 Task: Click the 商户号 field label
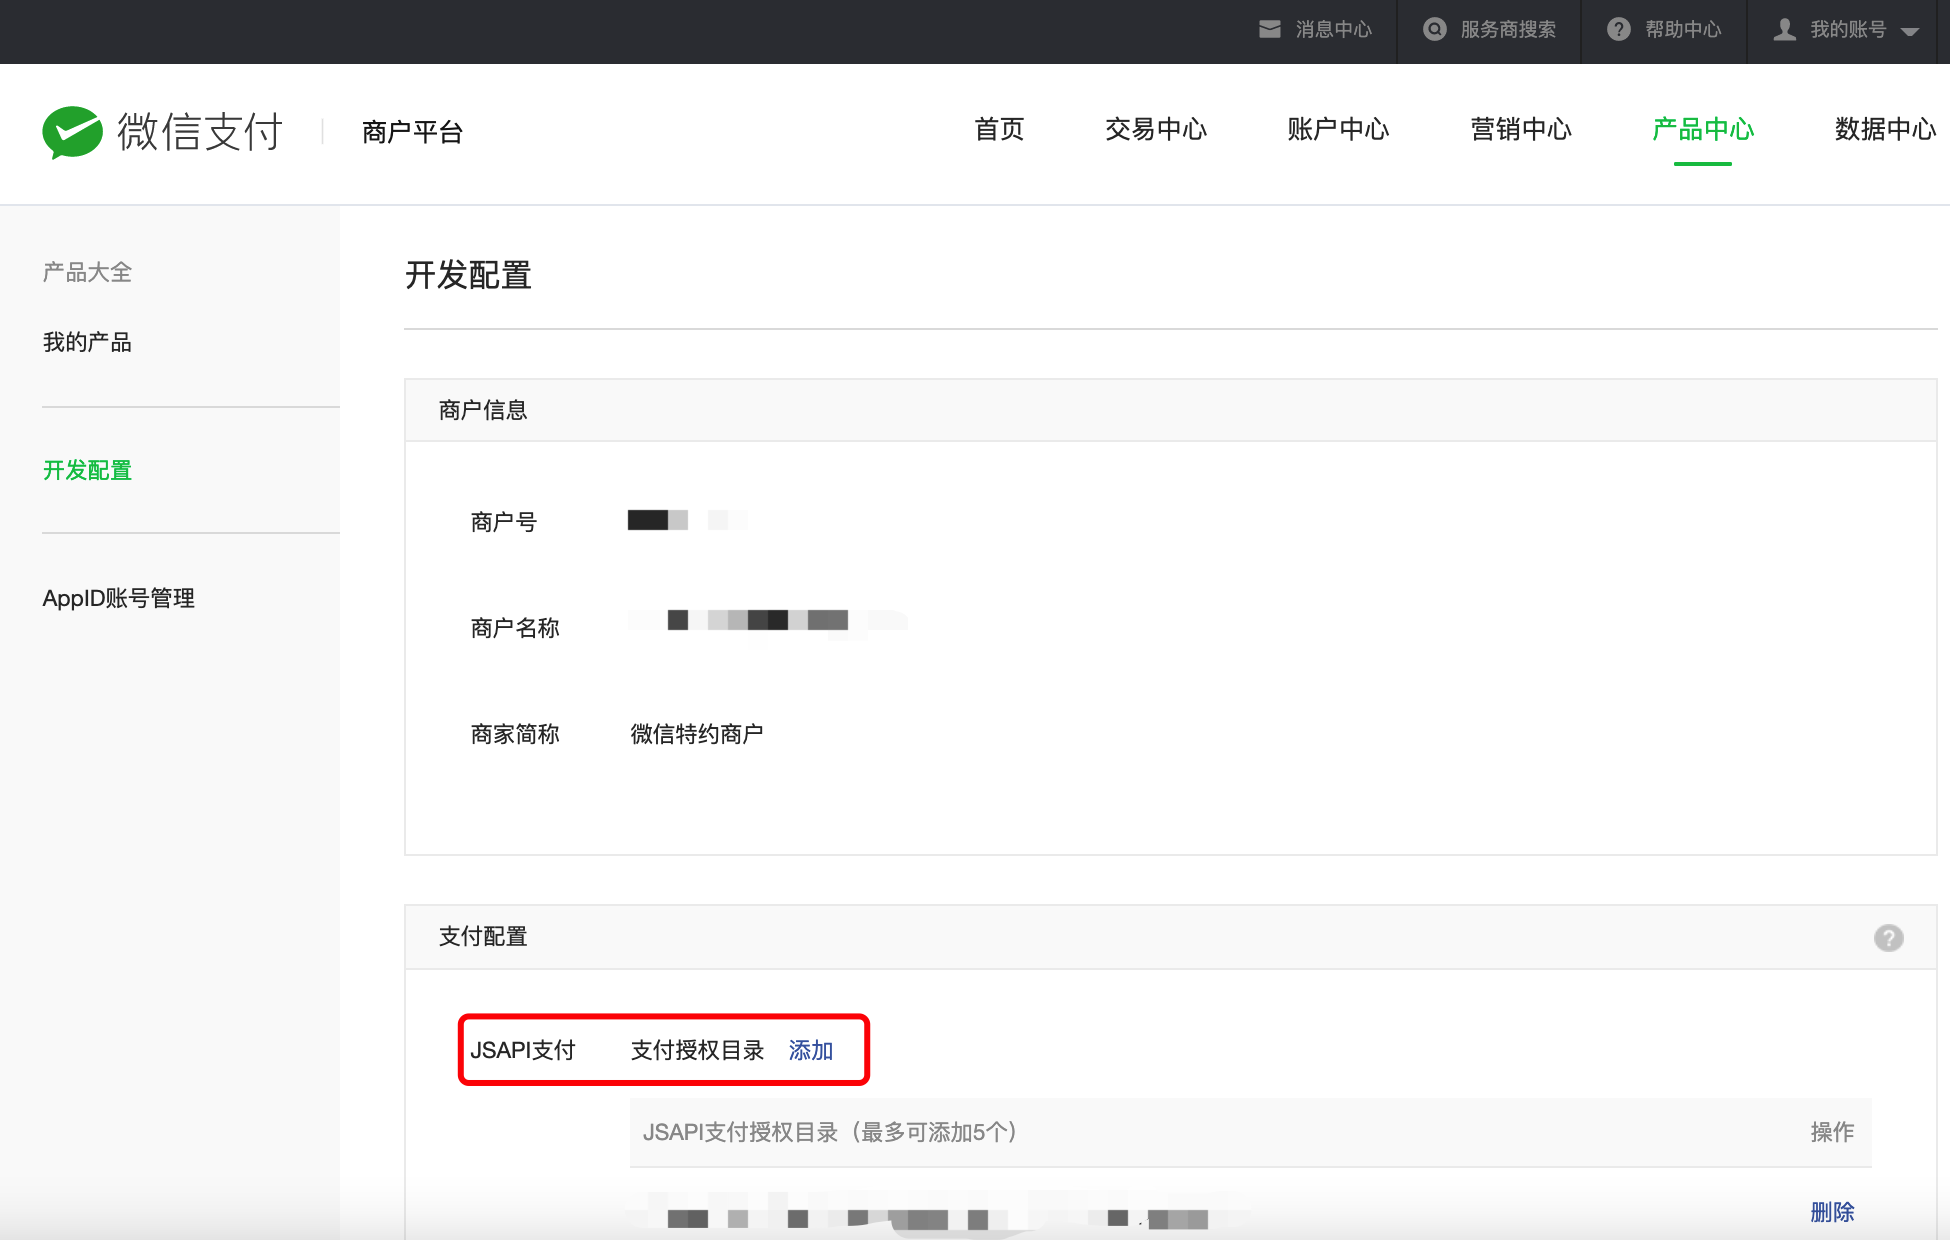[504, 522]
